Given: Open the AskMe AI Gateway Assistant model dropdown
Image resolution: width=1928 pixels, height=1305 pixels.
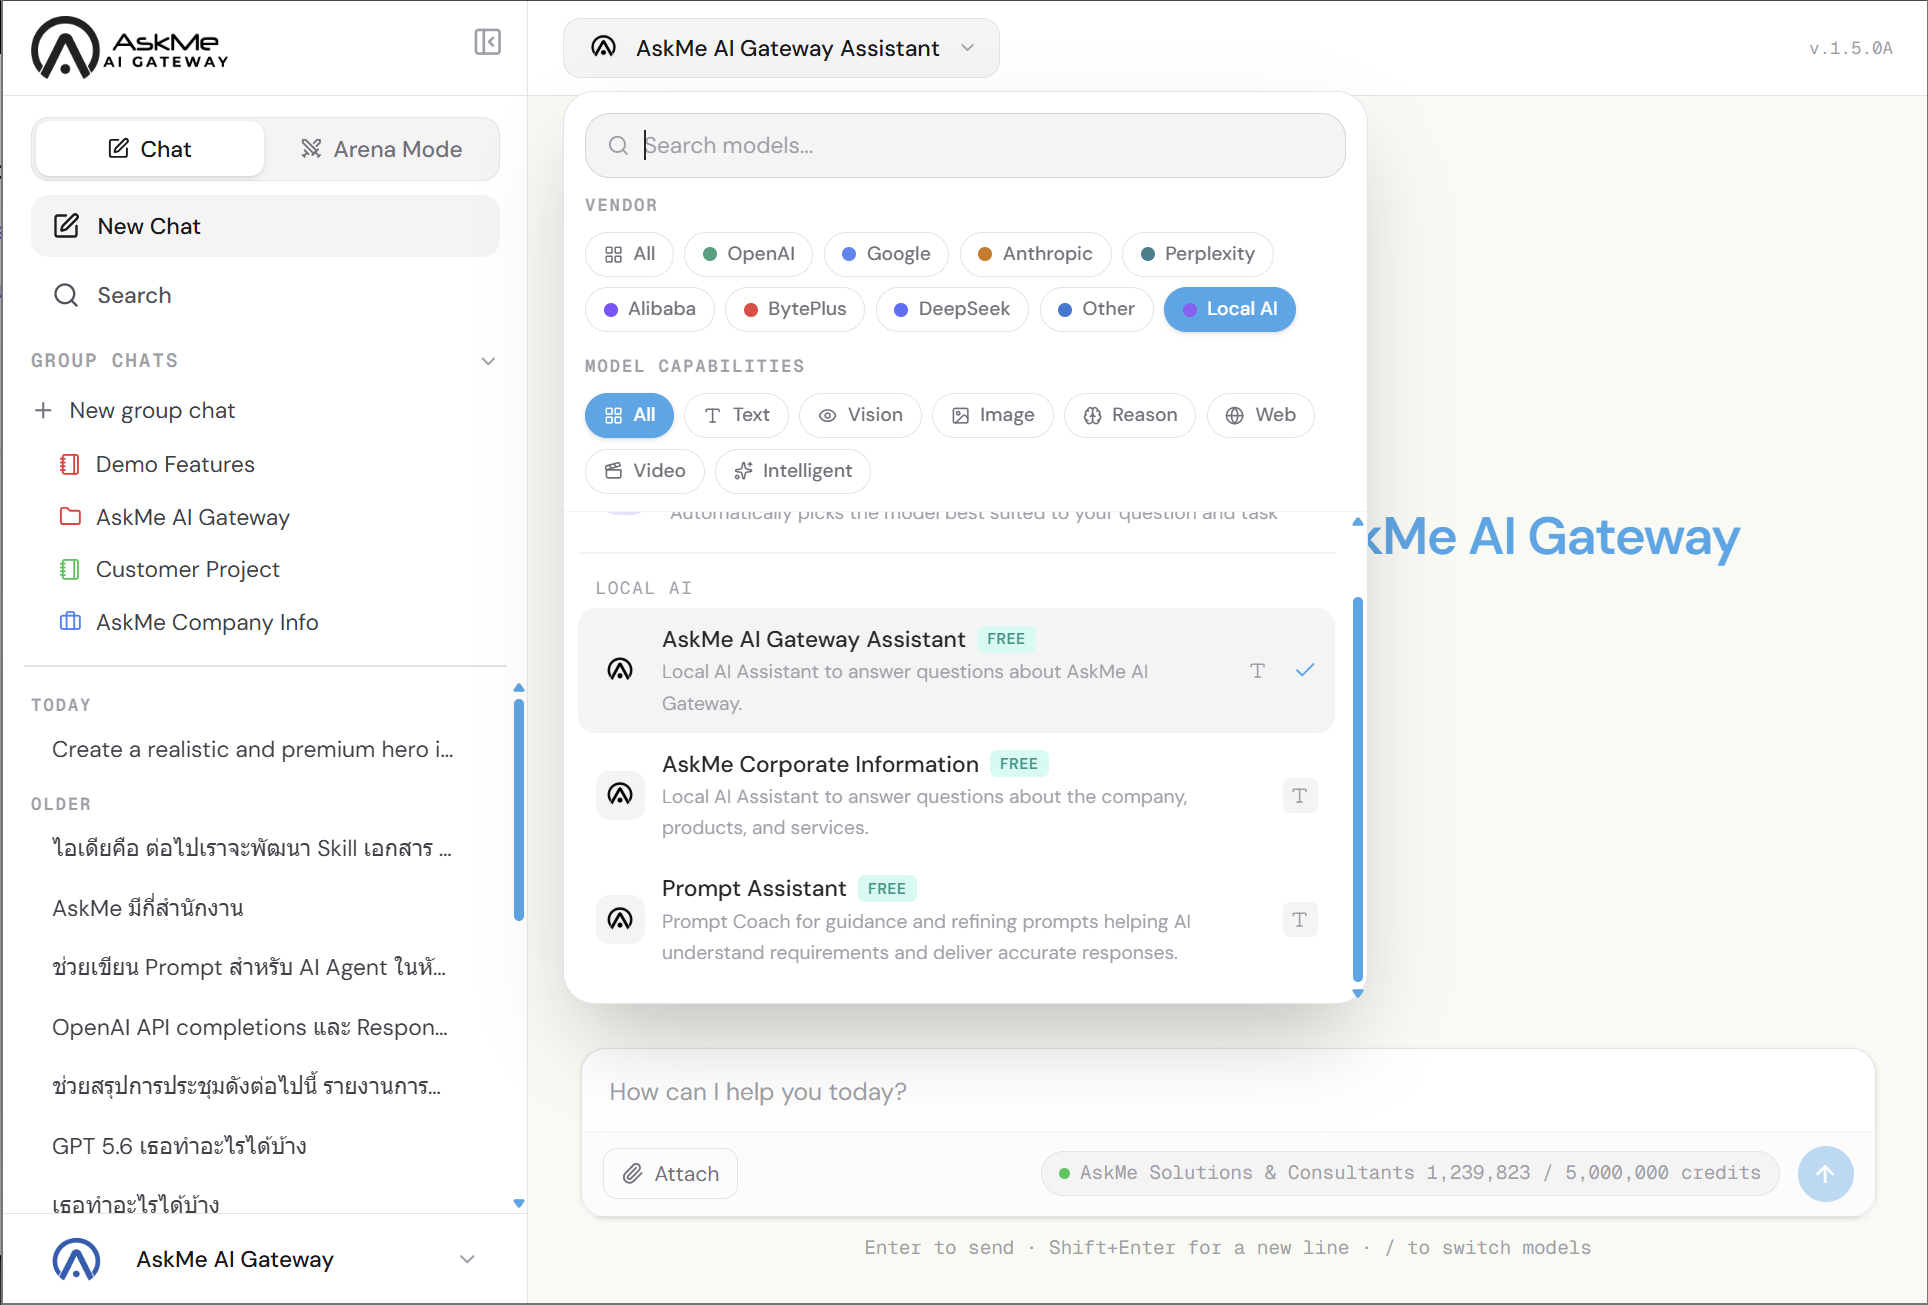Looking at the screenshot, I should click(781, 48).
